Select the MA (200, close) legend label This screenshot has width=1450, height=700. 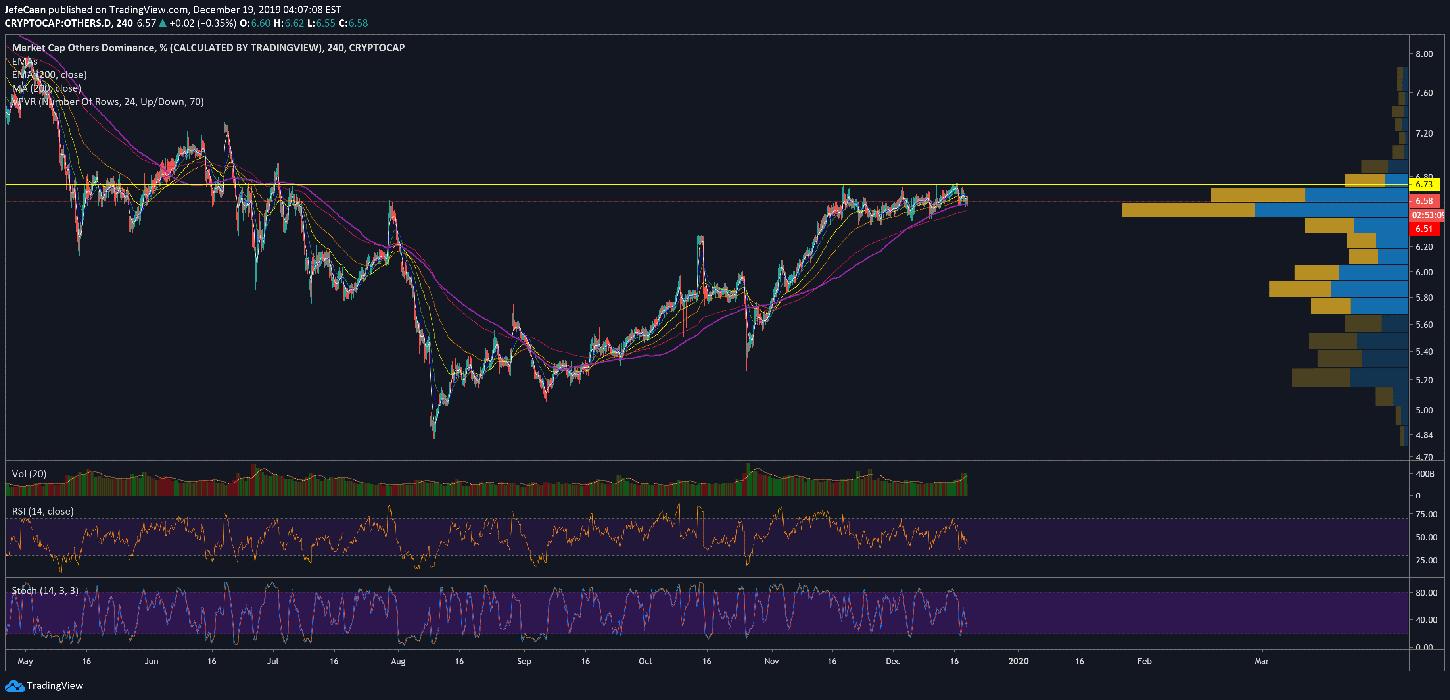(46, 88)
